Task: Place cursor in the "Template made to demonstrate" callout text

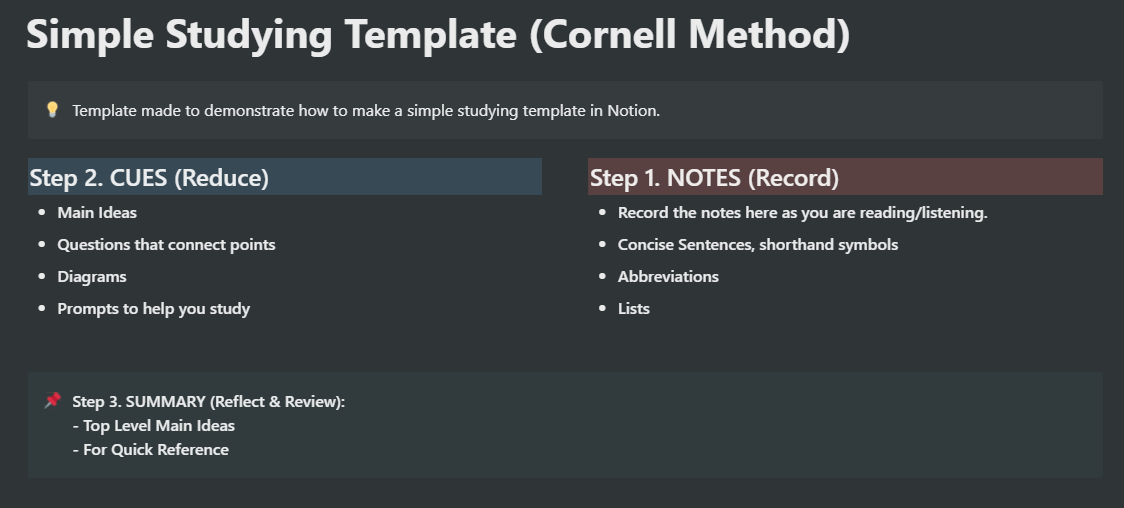Action: 366,111
